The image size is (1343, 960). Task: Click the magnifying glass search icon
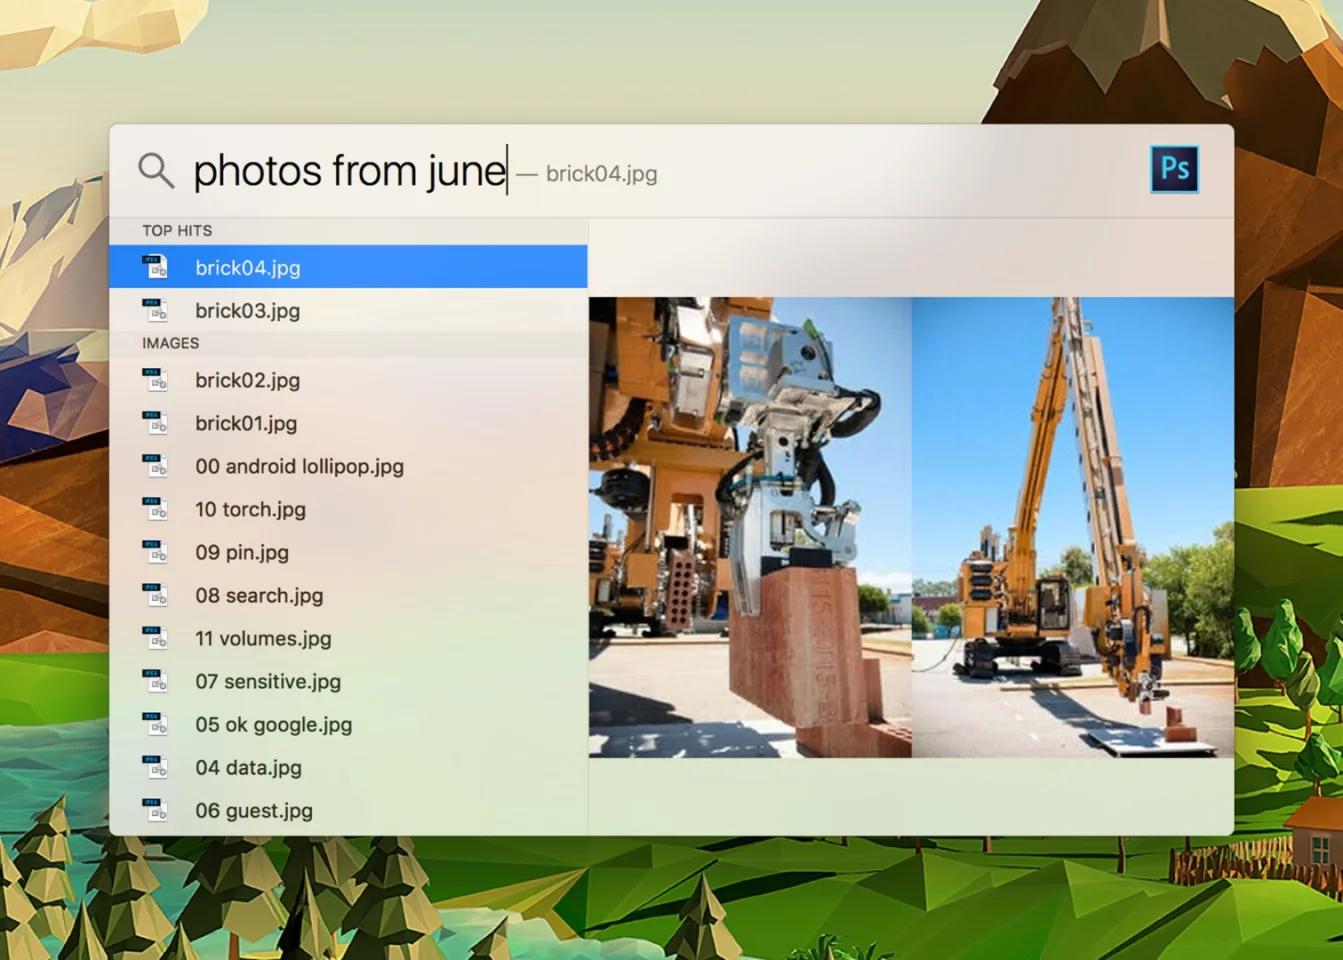click(x=155, y=169)
